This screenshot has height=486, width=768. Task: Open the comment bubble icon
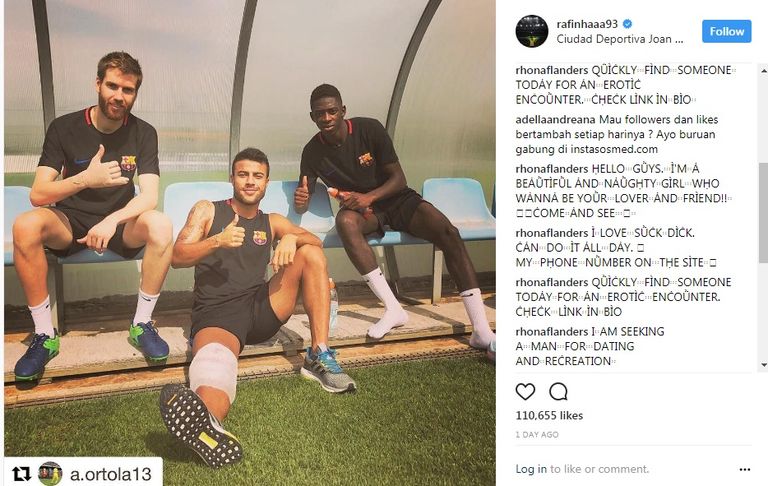tap(558, 391)
